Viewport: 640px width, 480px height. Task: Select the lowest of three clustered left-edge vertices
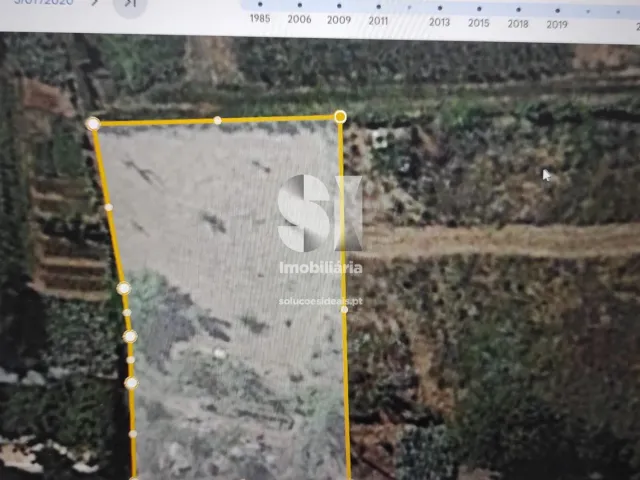(x=131, y=382)
